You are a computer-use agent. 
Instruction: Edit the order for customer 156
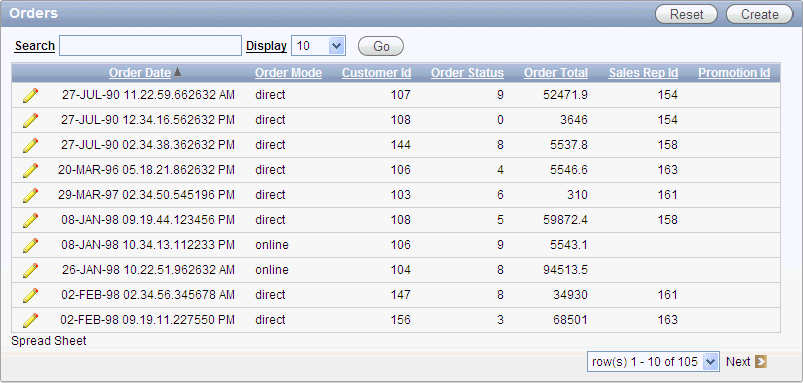click(30, 320)
